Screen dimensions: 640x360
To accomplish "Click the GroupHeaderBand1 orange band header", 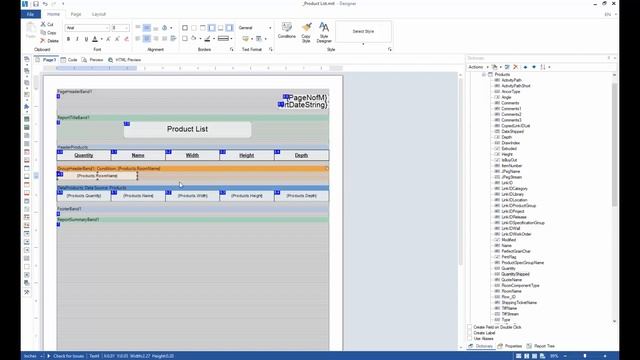I will point(193,169).
